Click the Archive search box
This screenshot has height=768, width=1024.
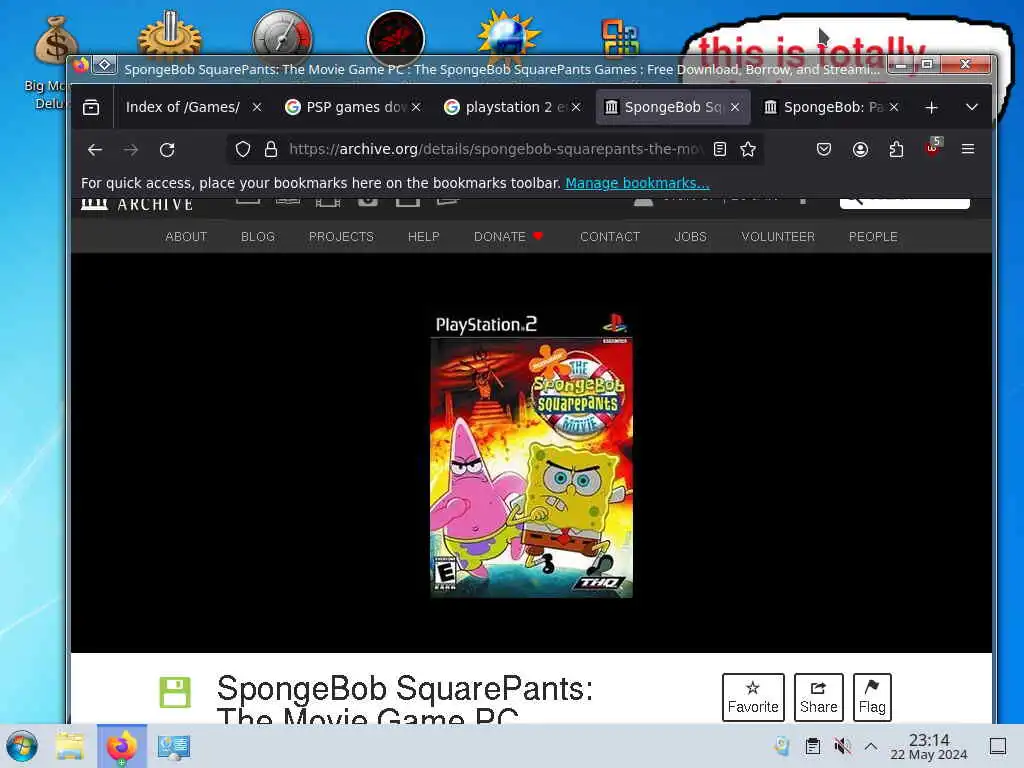904,202
